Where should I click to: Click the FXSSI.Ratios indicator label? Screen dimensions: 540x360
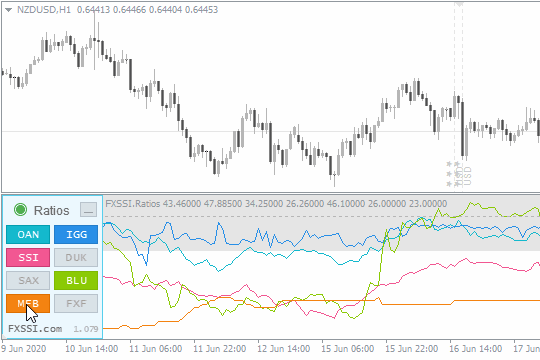pyautogui.click(x=133, y=204)
